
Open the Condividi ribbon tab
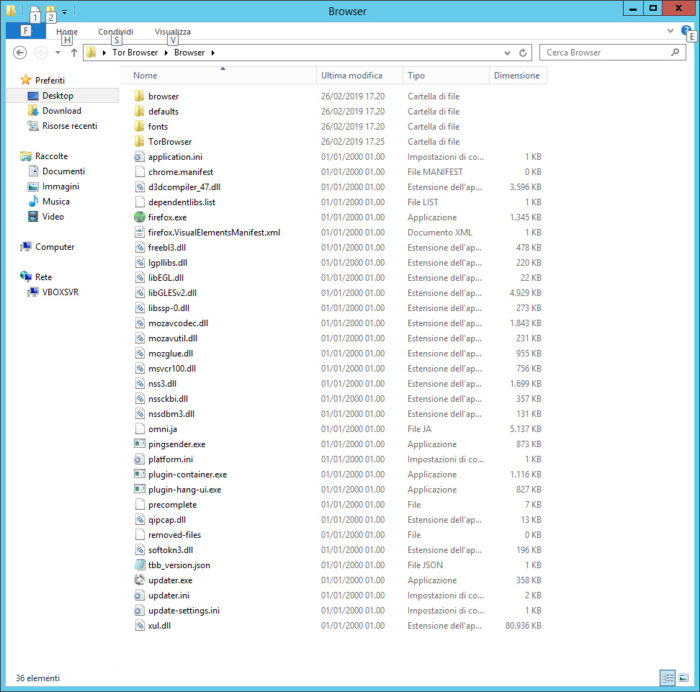[116, 32]
